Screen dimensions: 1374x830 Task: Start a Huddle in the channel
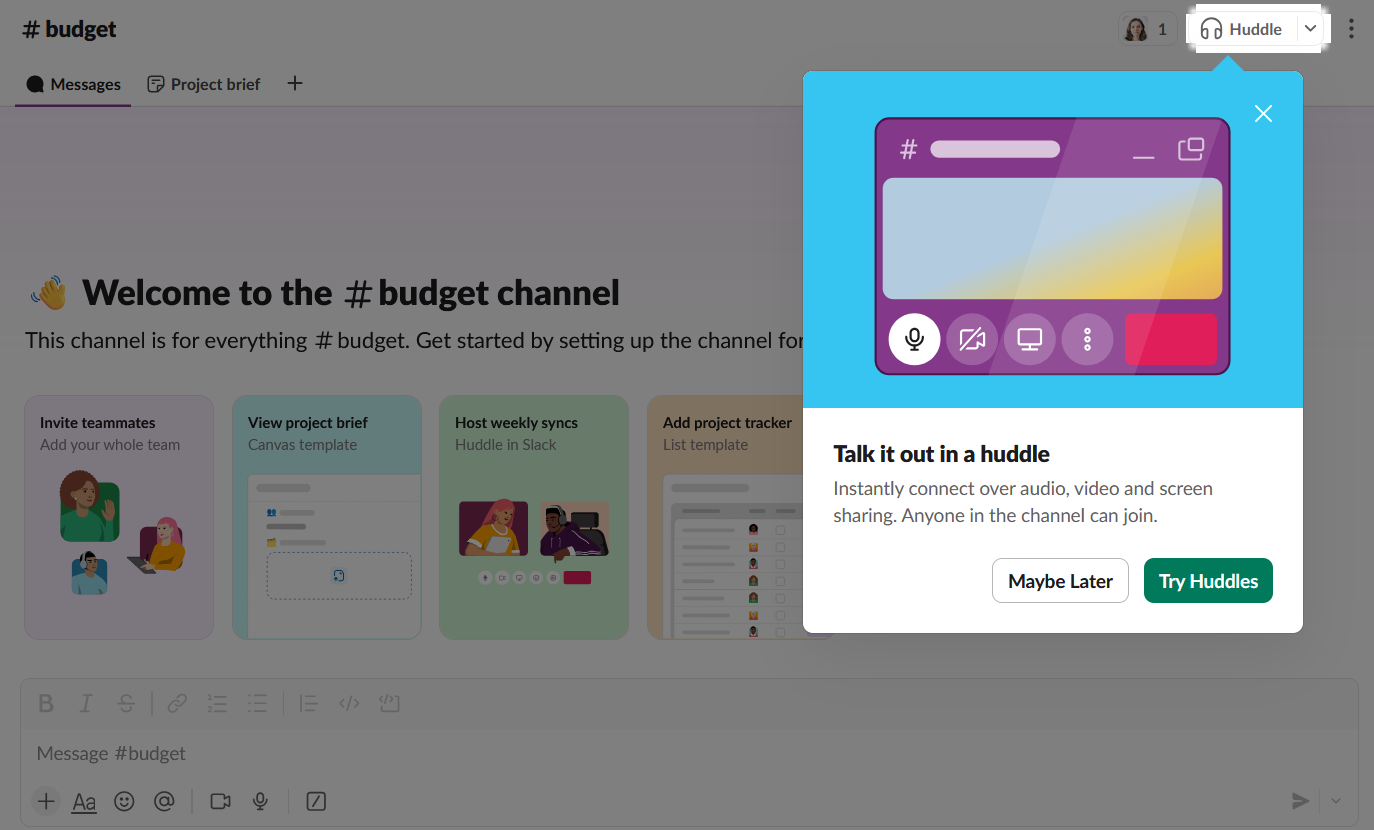pos(1241,29)
